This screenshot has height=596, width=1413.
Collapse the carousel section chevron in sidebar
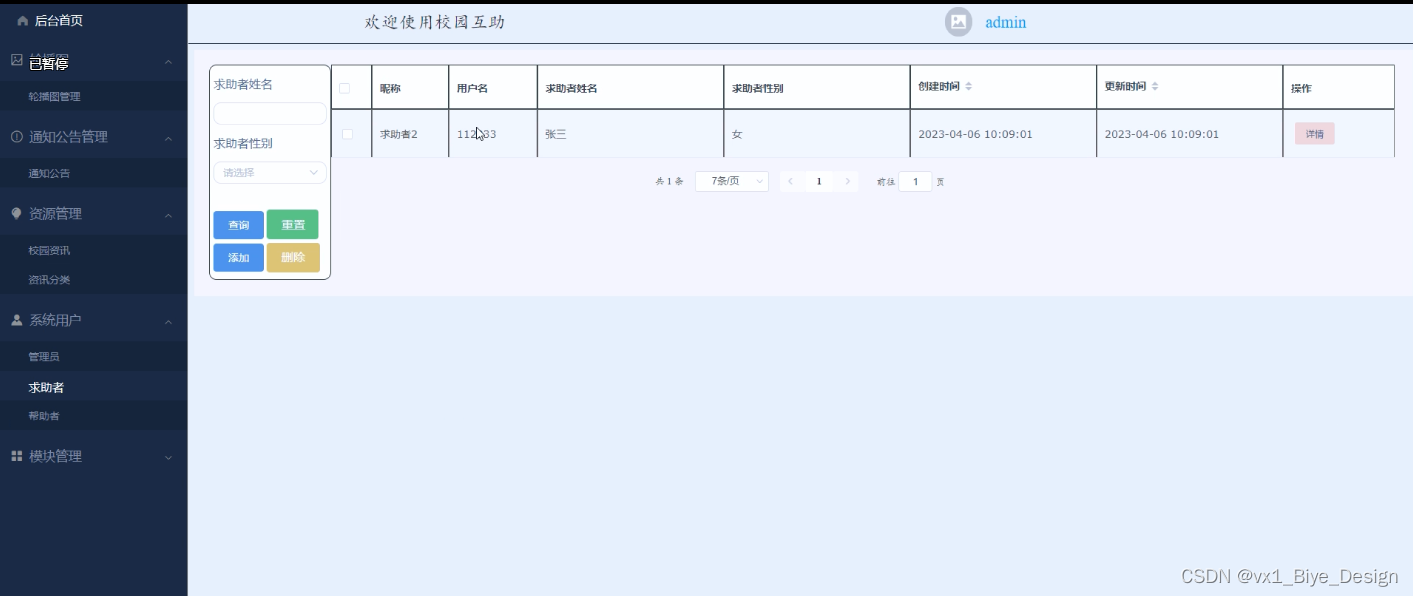tap(168, 62)
